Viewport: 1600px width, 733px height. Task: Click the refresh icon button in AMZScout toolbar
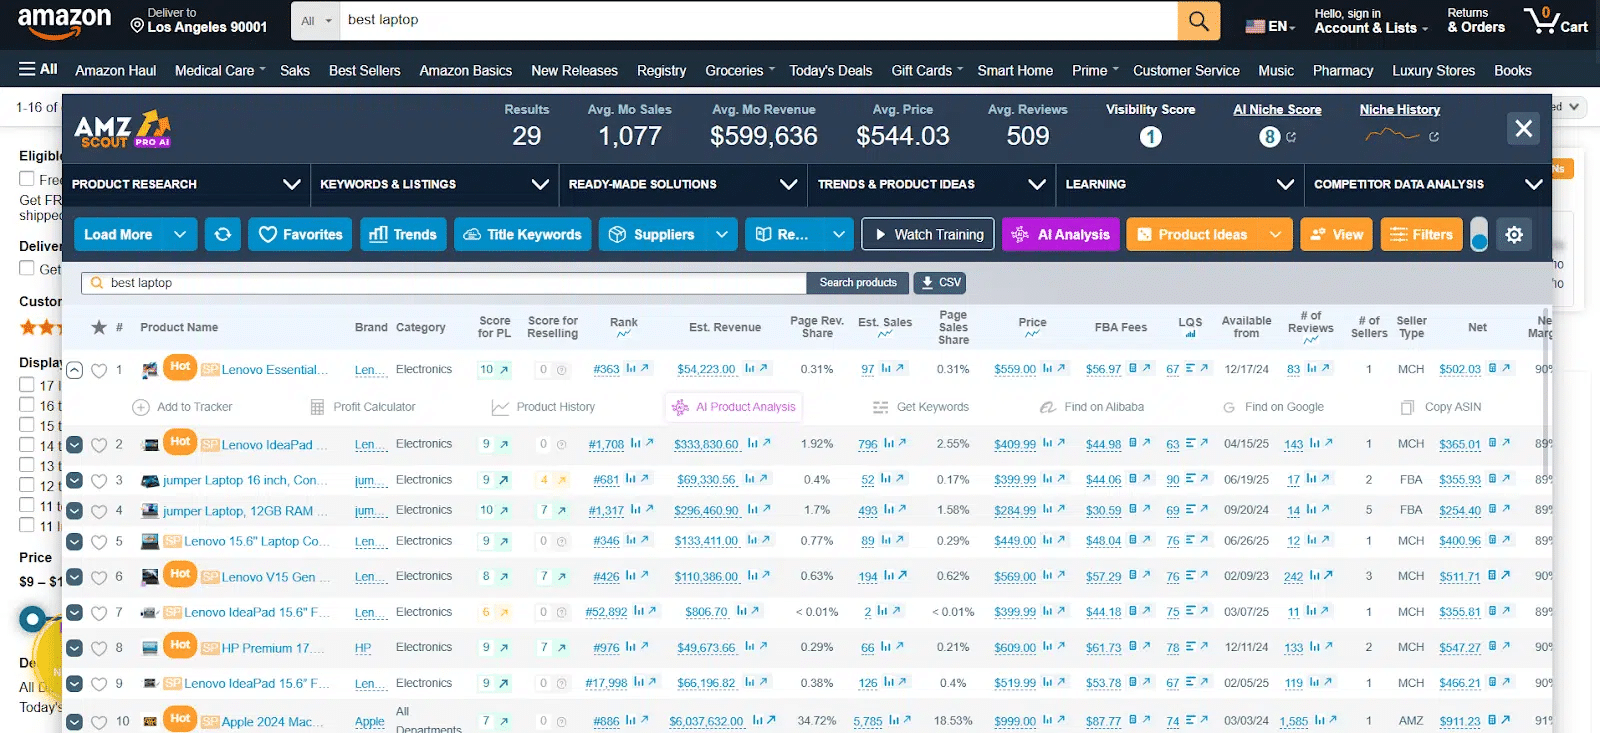click(x=222, y=234)
